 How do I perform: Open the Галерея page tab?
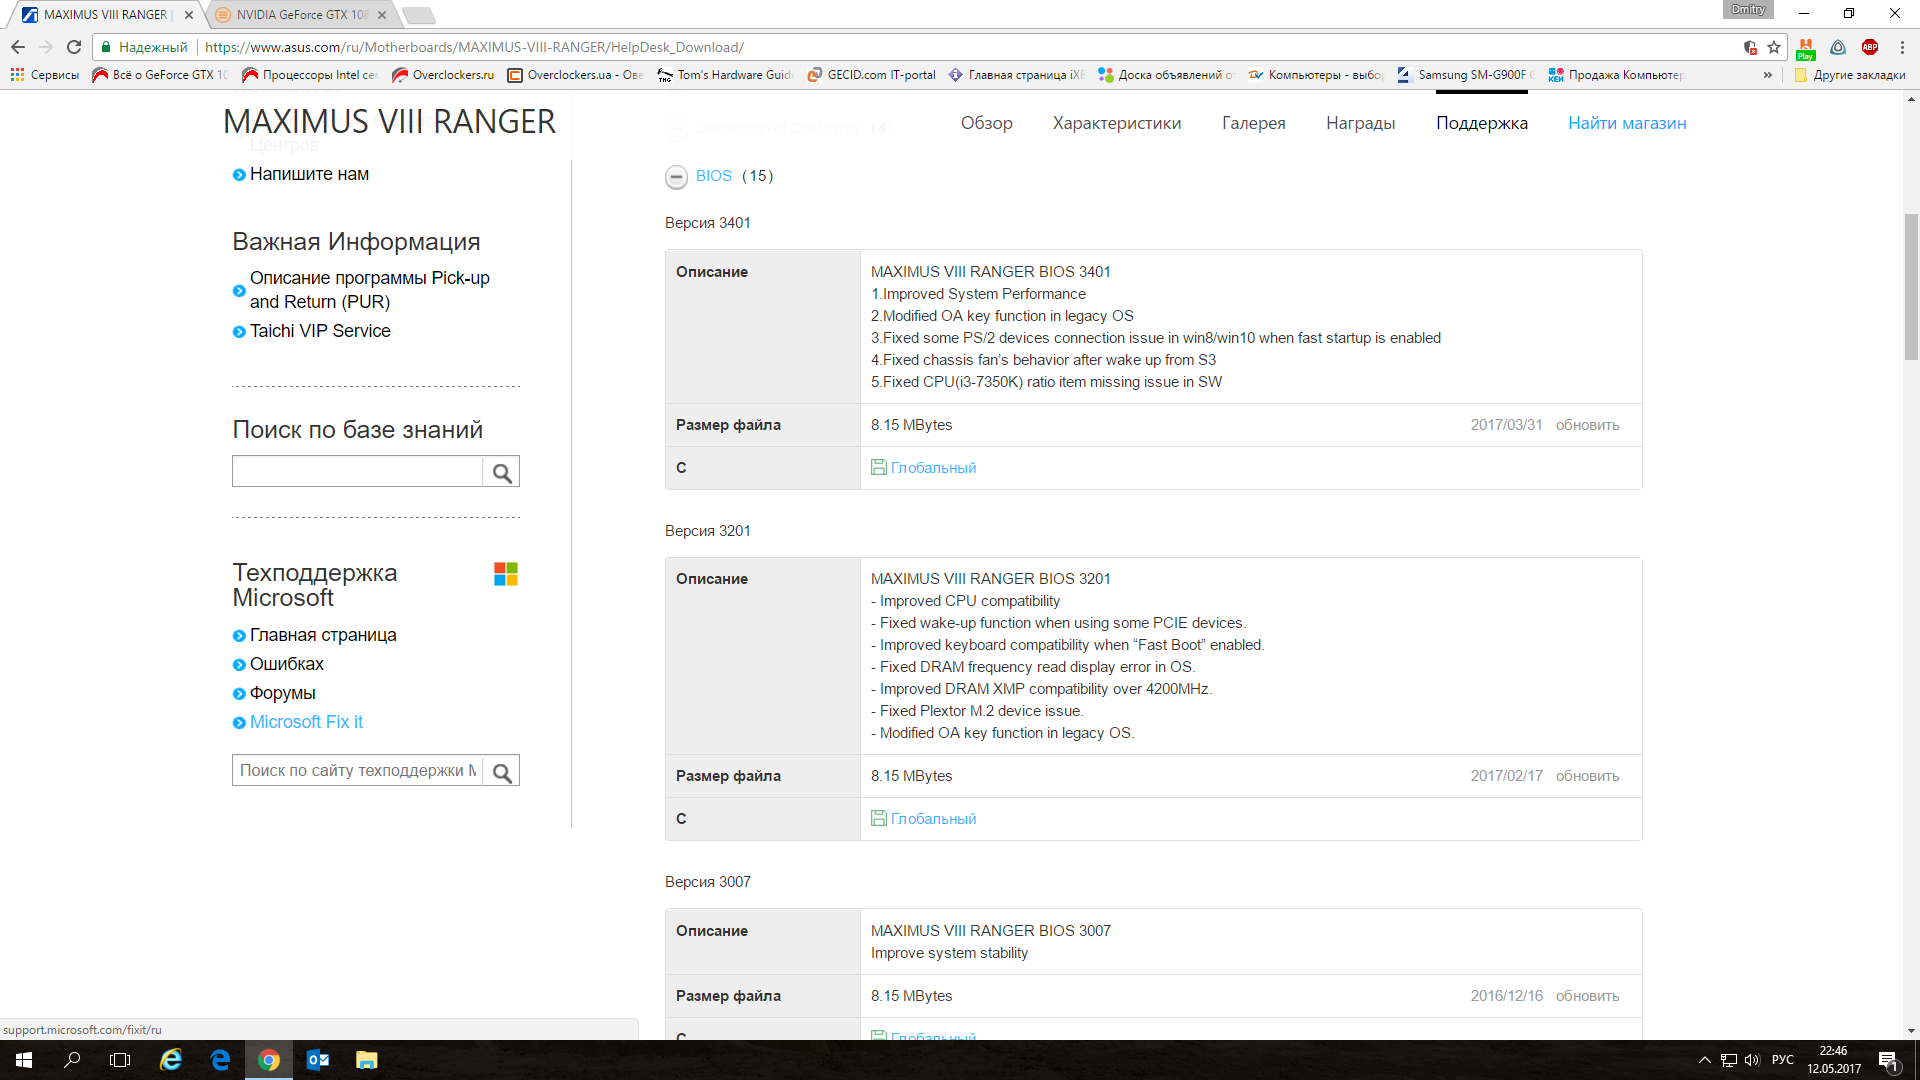coord(1253,123)
